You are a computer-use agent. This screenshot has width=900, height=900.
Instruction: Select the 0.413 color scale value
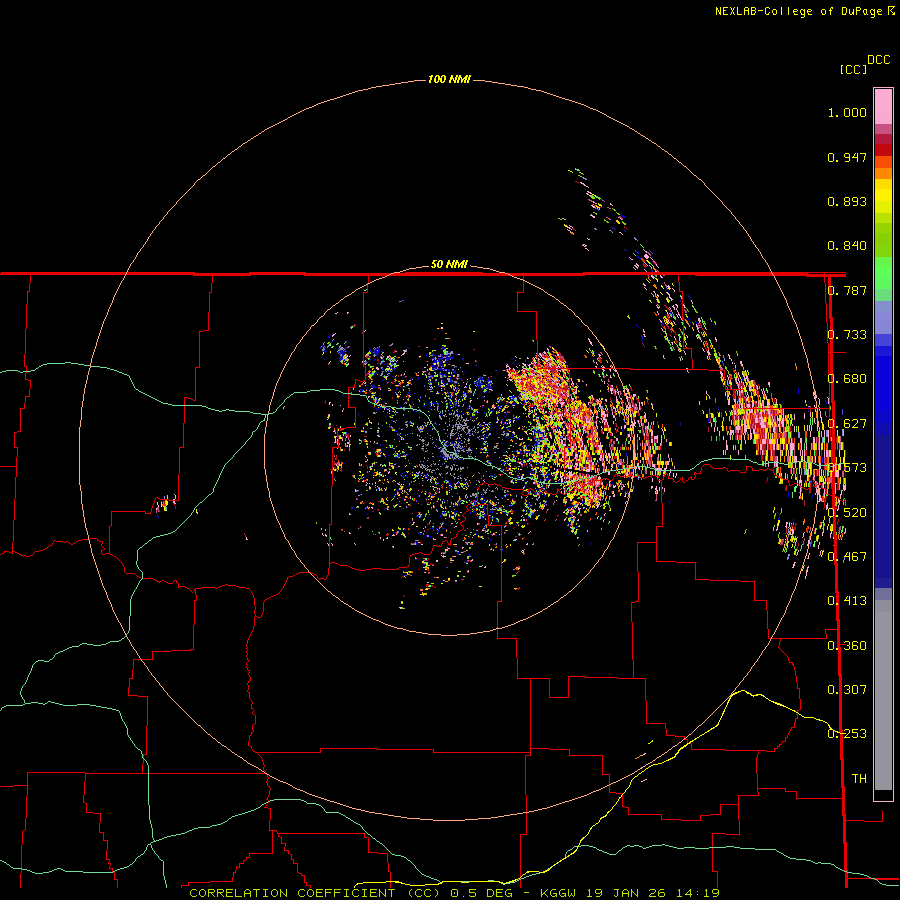847,601
